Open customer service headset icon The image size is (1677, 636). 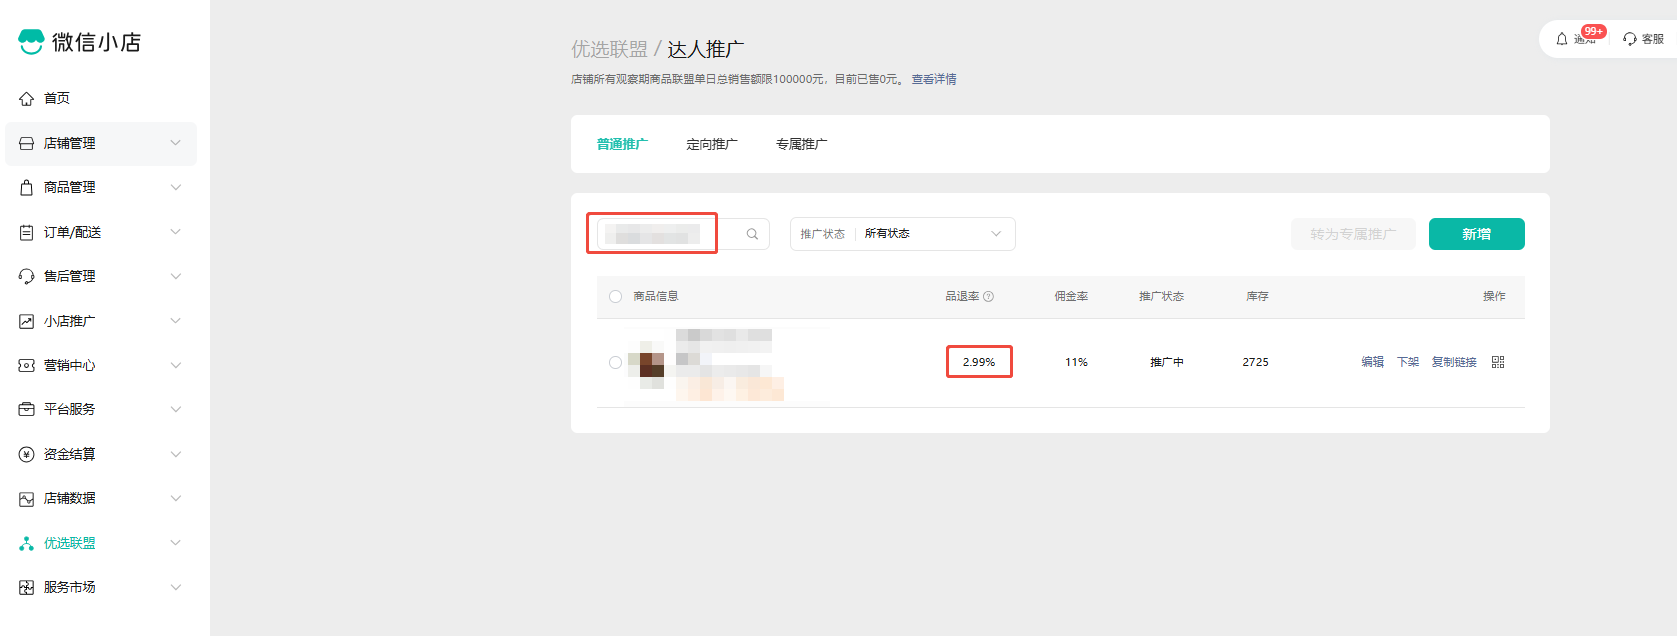tap(1630, 39)
